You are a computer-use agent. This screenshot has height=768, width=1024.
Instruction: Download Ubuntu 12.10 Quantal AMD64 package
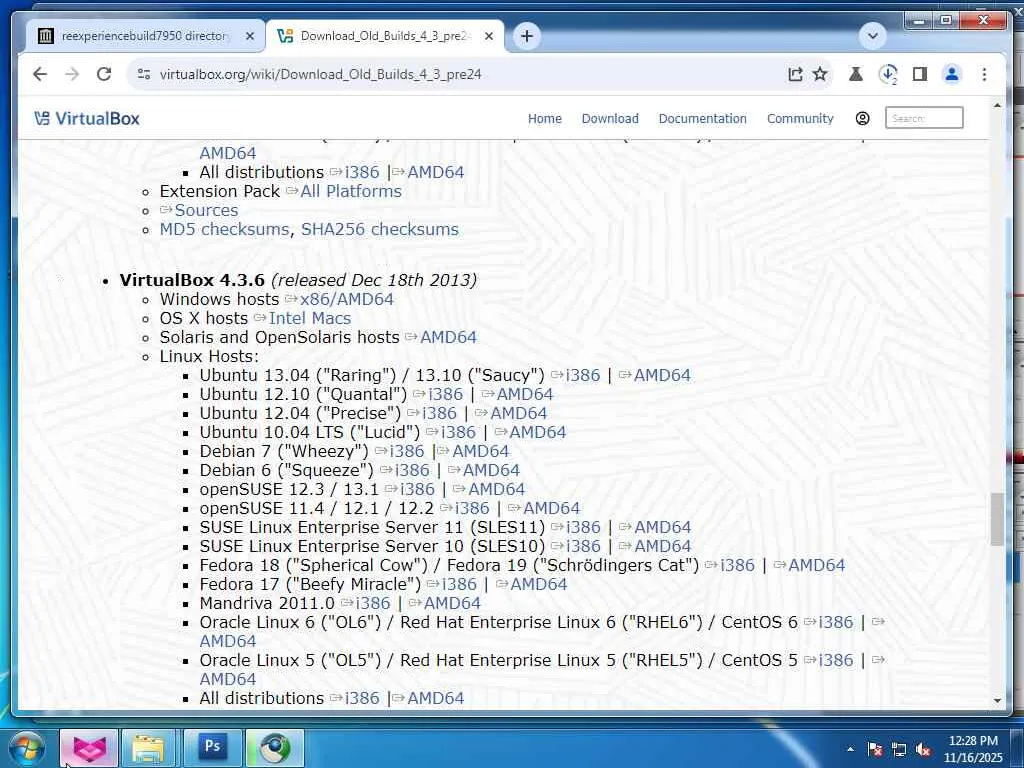click(x=524, y=394)
